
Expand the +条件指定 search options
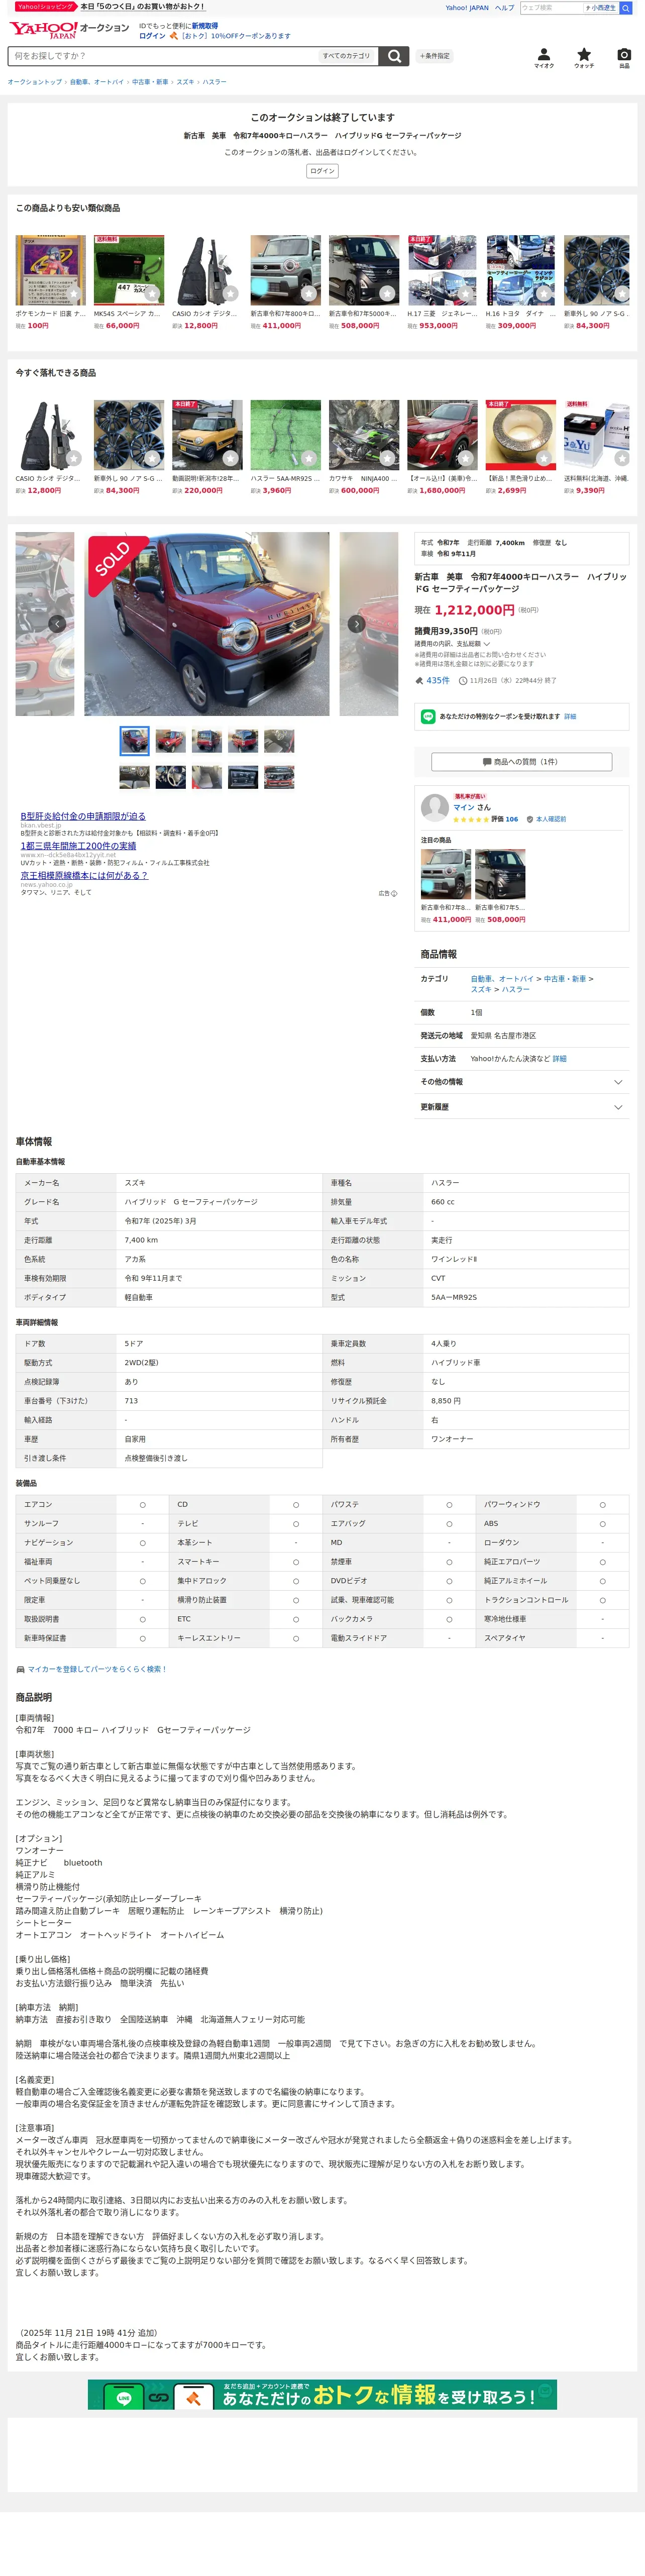(435, 56)
